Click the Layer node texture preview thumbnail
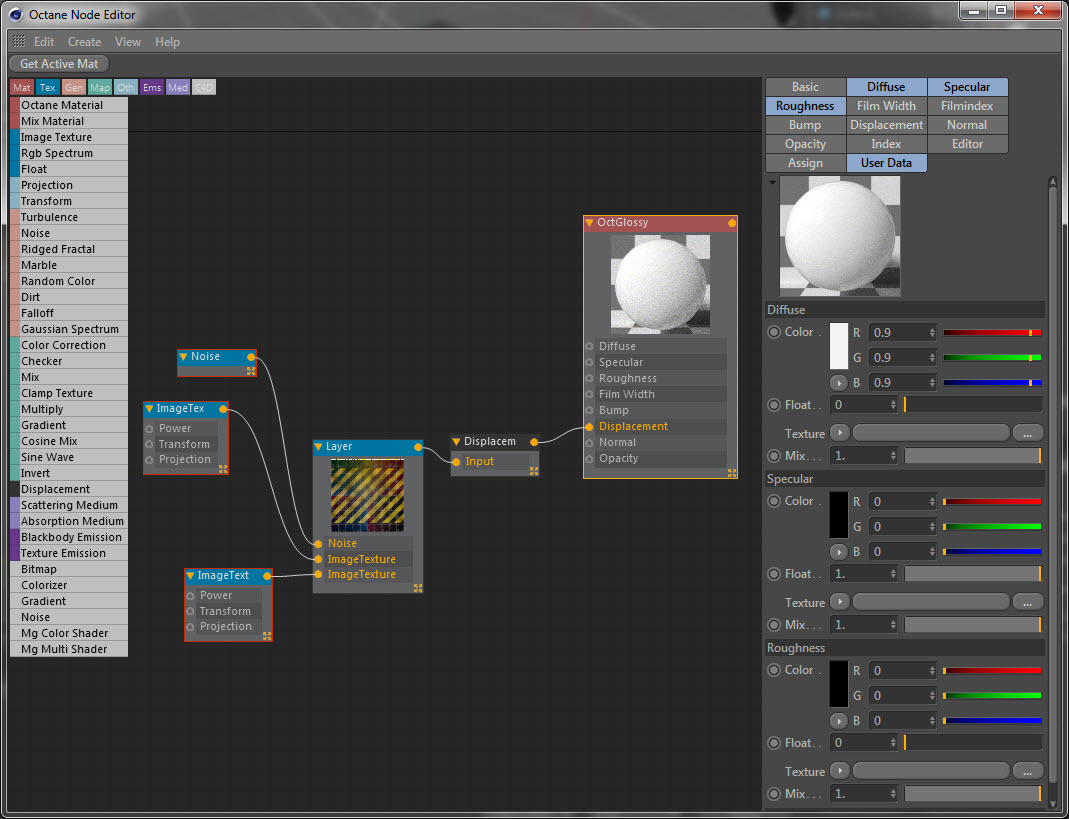Image resolution: width=1069 pixels, height=819 pixels. (x=367, y=494)
